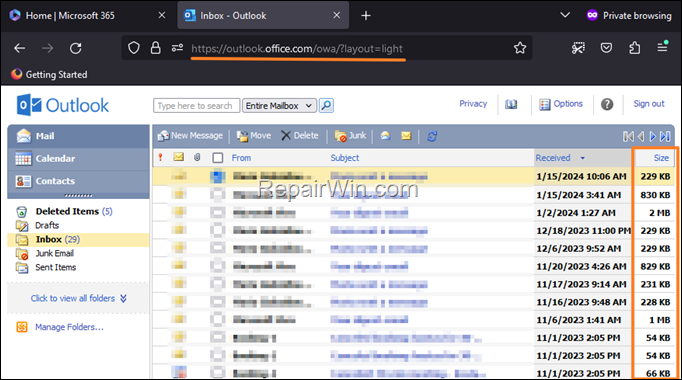Click the search magnifier button
Viewport: 682px width, 380px height.
pyautogui.click(x=326, y=105)
